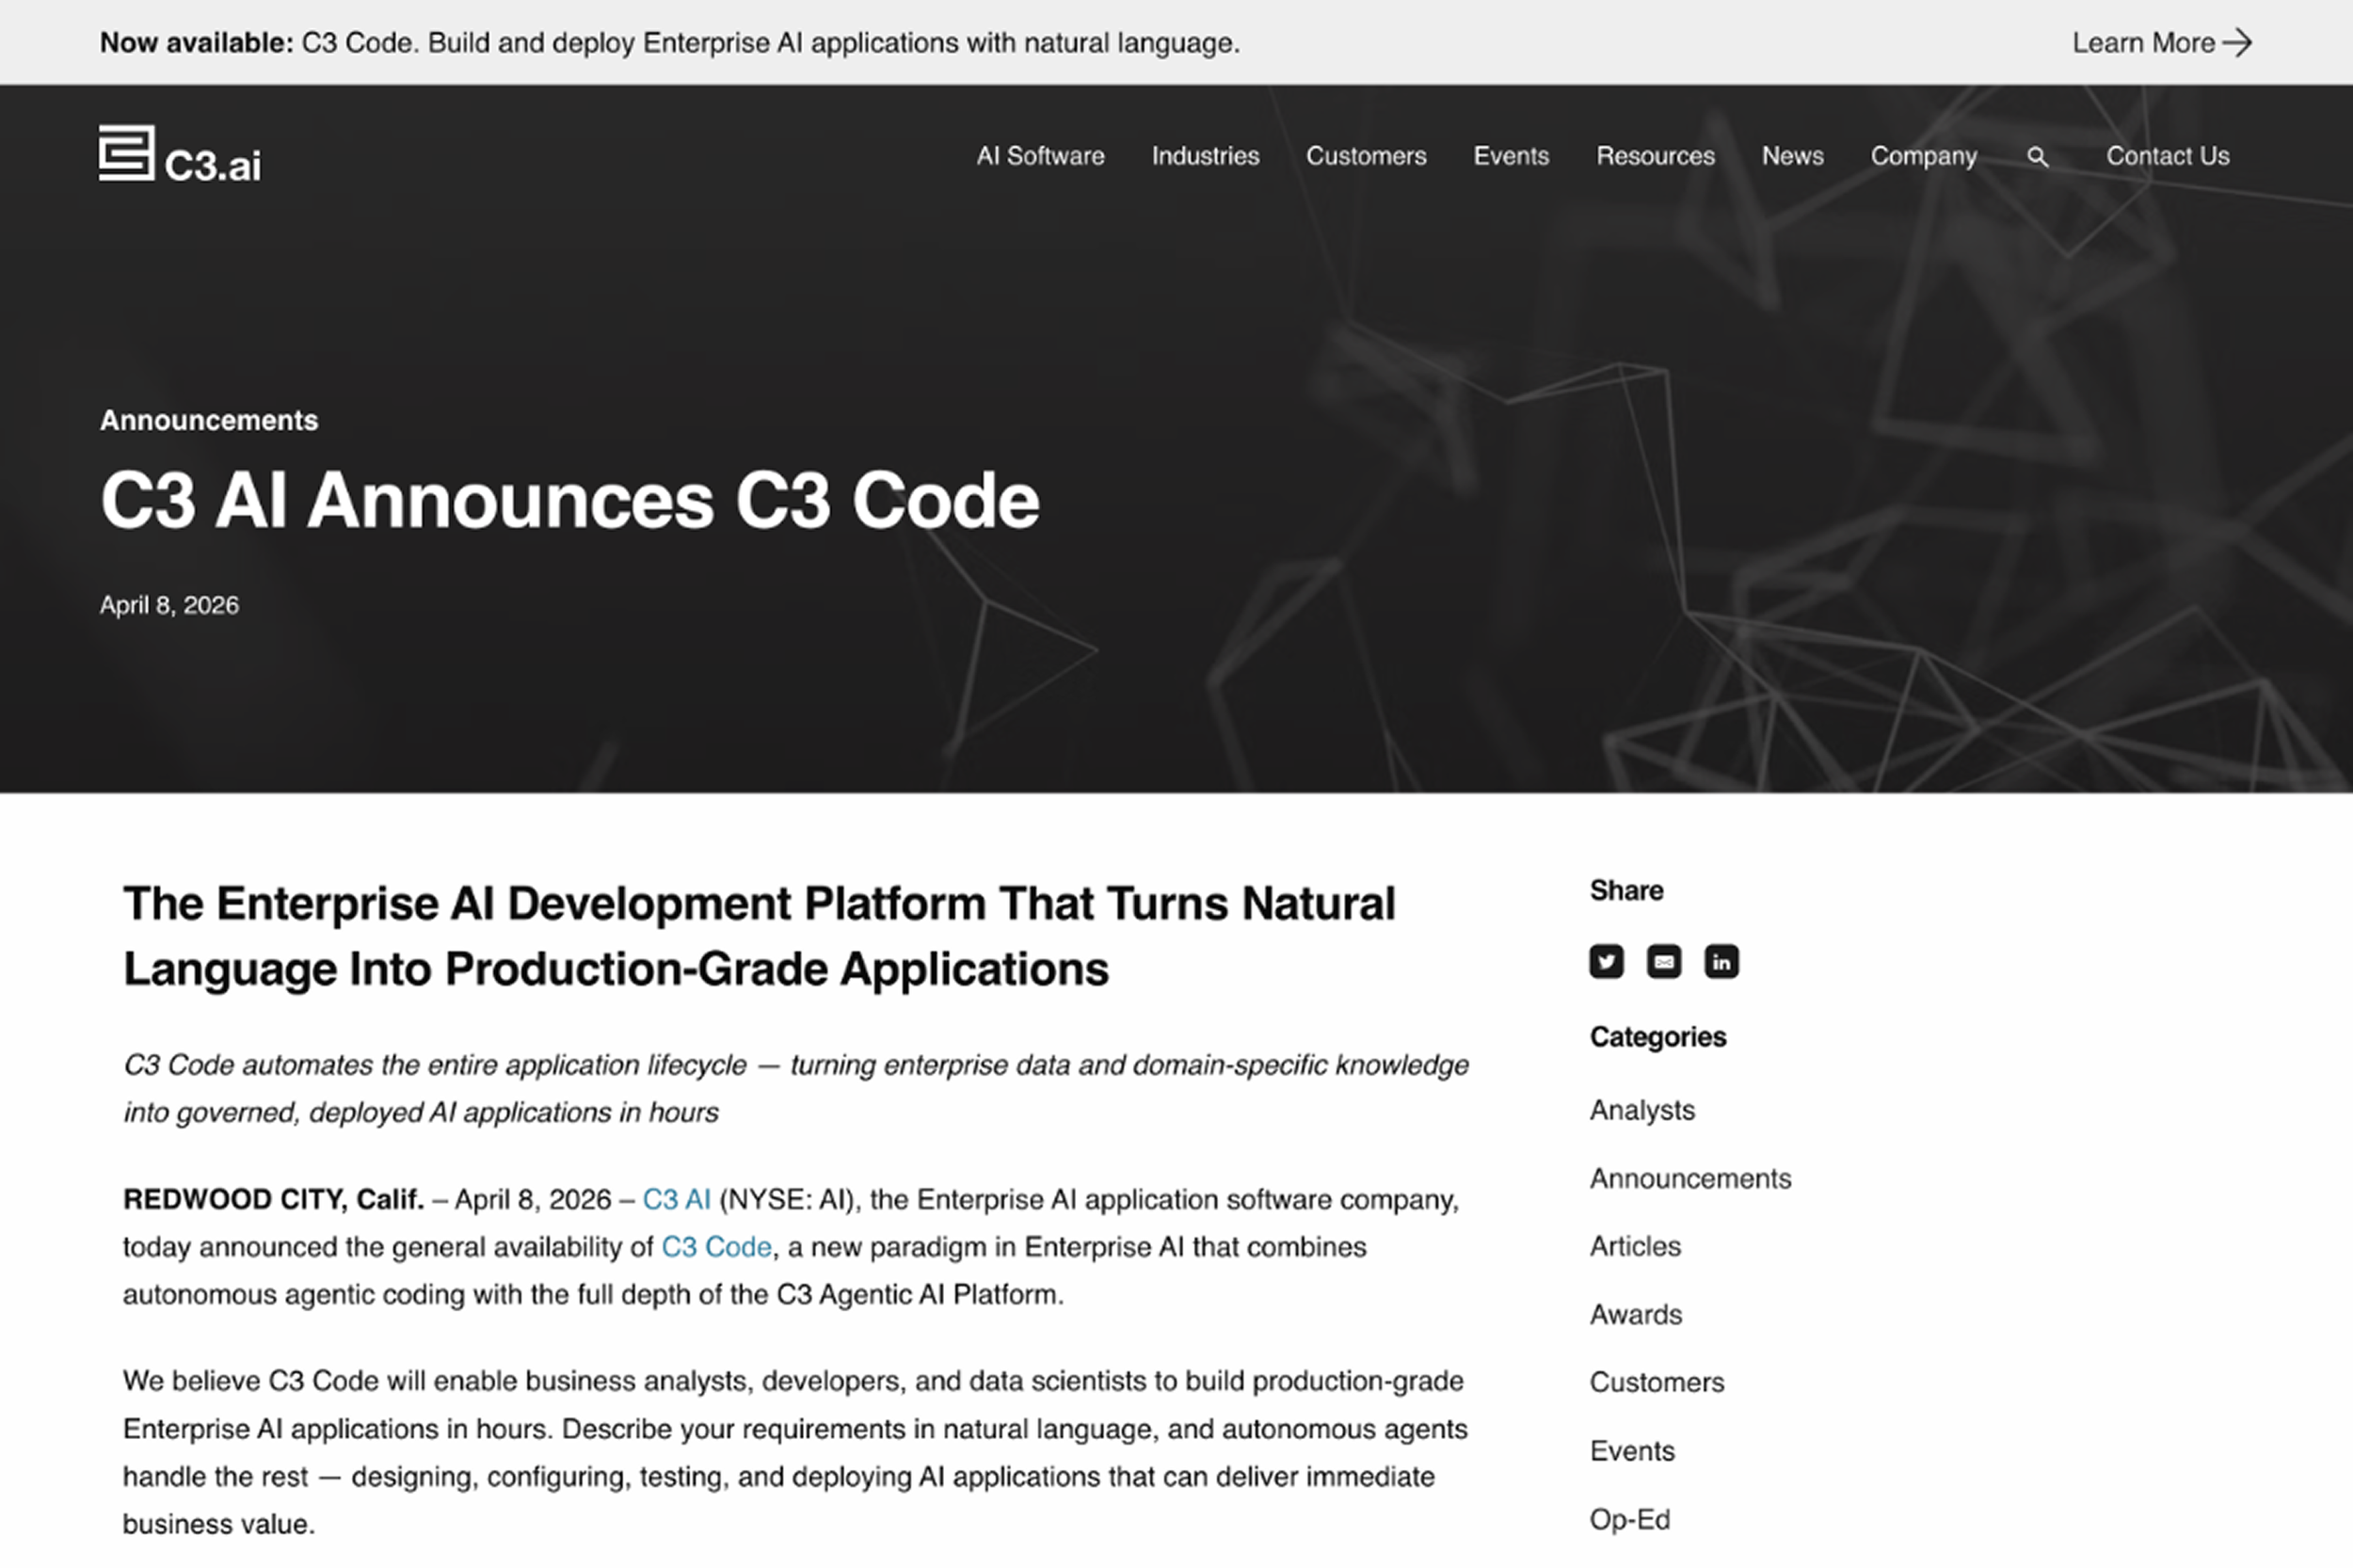Click the Learn More arrow link
Viewport: 2353px width, 1568px height.
click(2162, 43)
